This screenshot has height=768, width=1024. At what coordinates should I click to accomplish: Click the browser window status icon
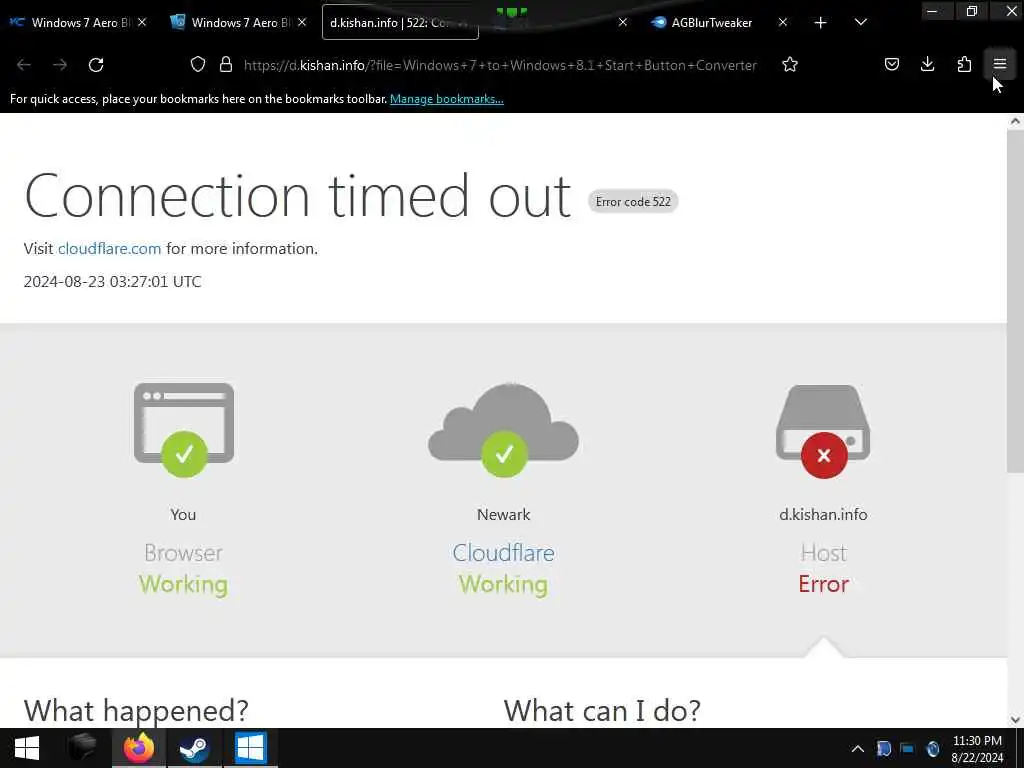tap(184, 430)
